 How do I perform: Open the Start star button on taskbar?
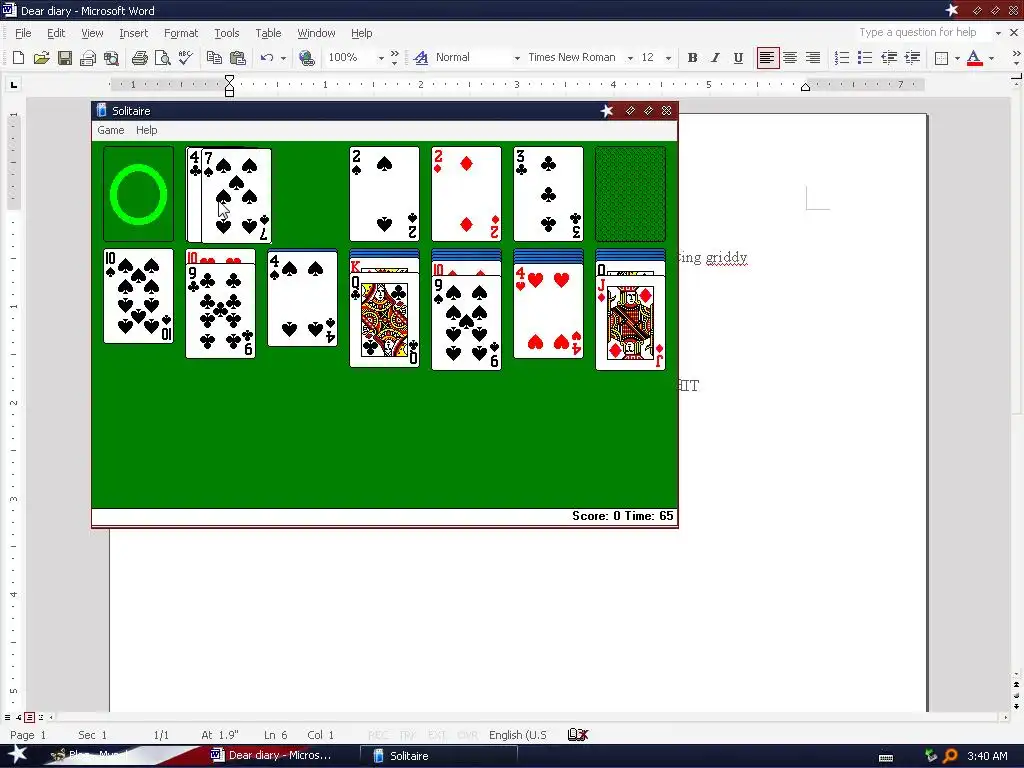tap(18, 755)
